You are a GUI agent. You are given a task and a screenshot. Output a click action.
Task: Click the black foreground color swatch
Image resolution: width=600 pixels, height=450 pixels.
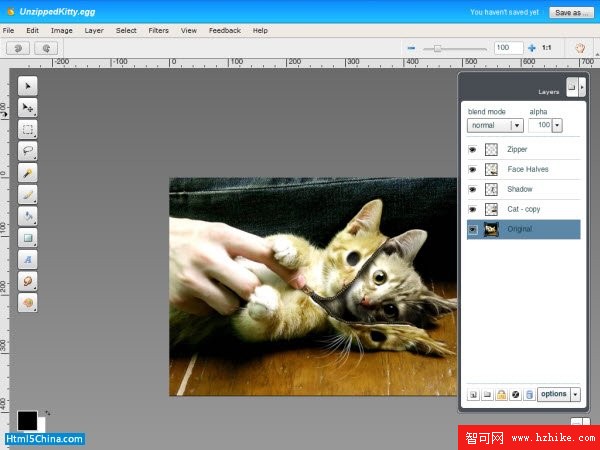pyautogui.click(x=27, y=421)
